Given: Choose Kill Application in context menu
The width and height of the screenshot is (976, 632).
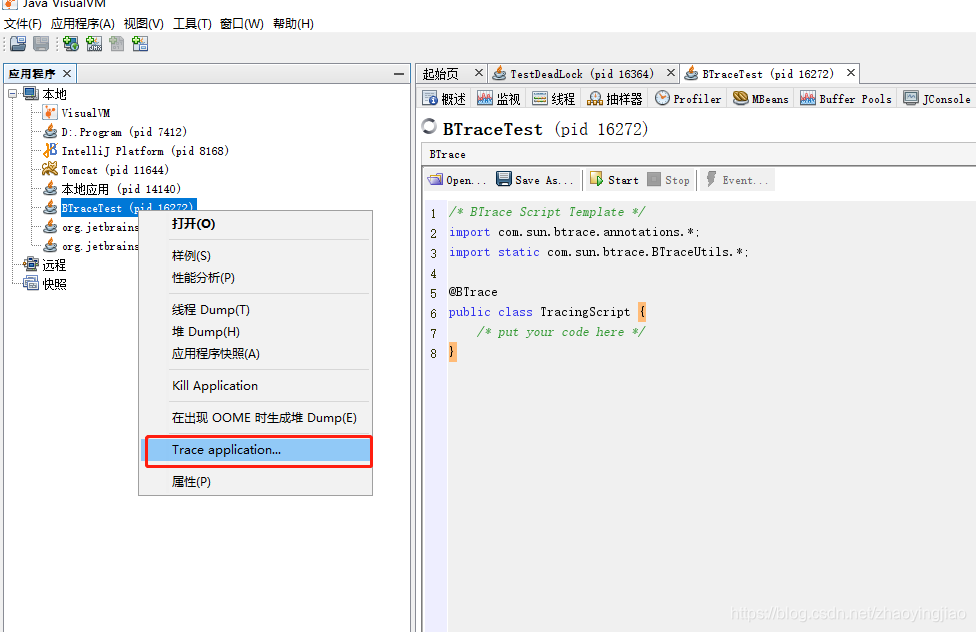Looking at the screenshot, I should (x=255, y=385).
